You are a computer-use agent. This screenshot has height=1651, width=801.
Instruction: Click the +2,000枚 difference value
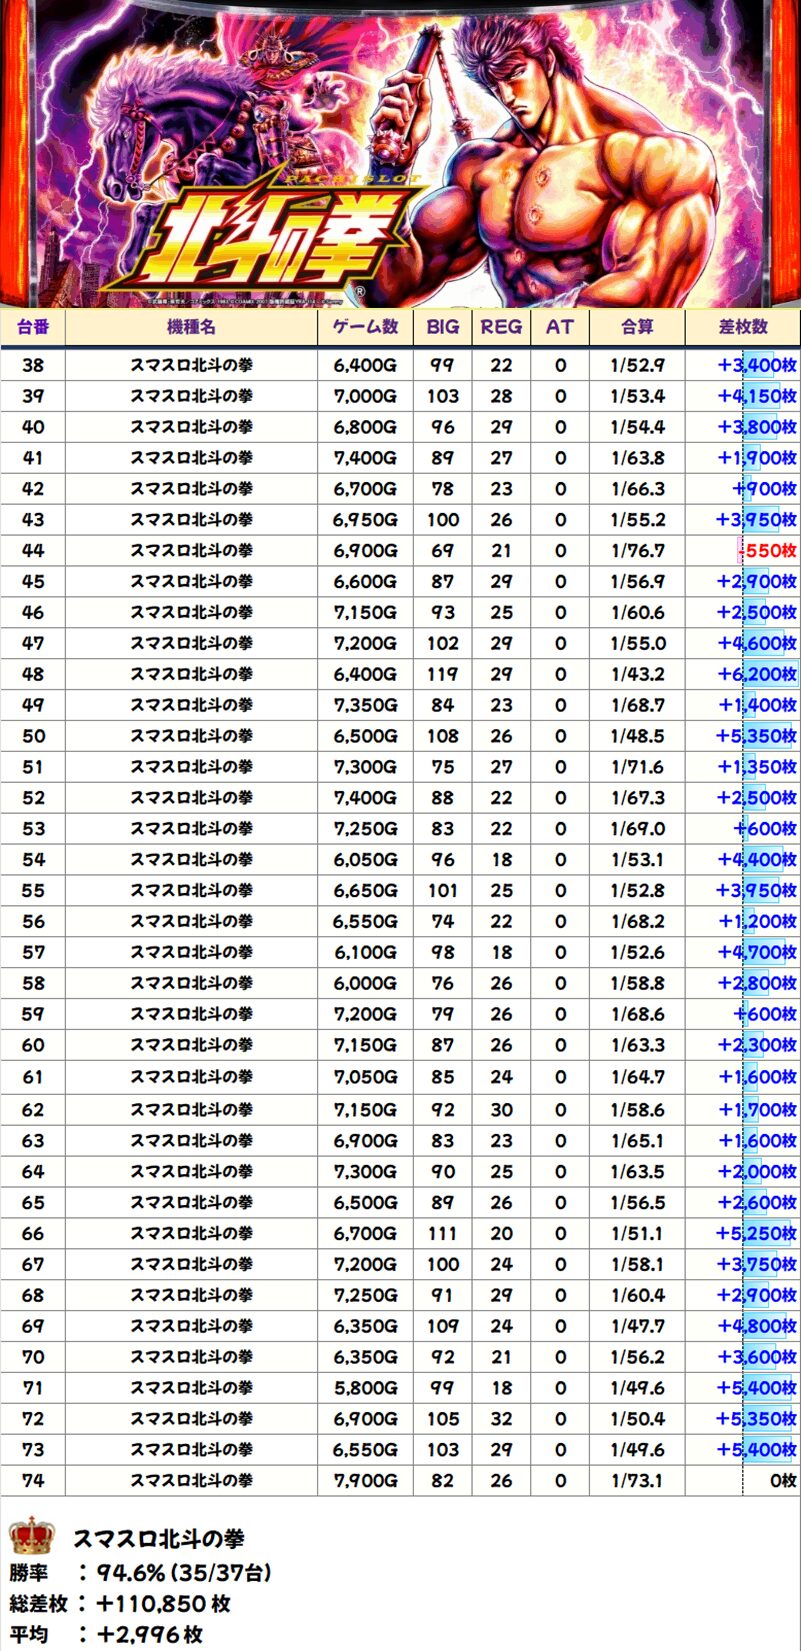coord(757,1172)
